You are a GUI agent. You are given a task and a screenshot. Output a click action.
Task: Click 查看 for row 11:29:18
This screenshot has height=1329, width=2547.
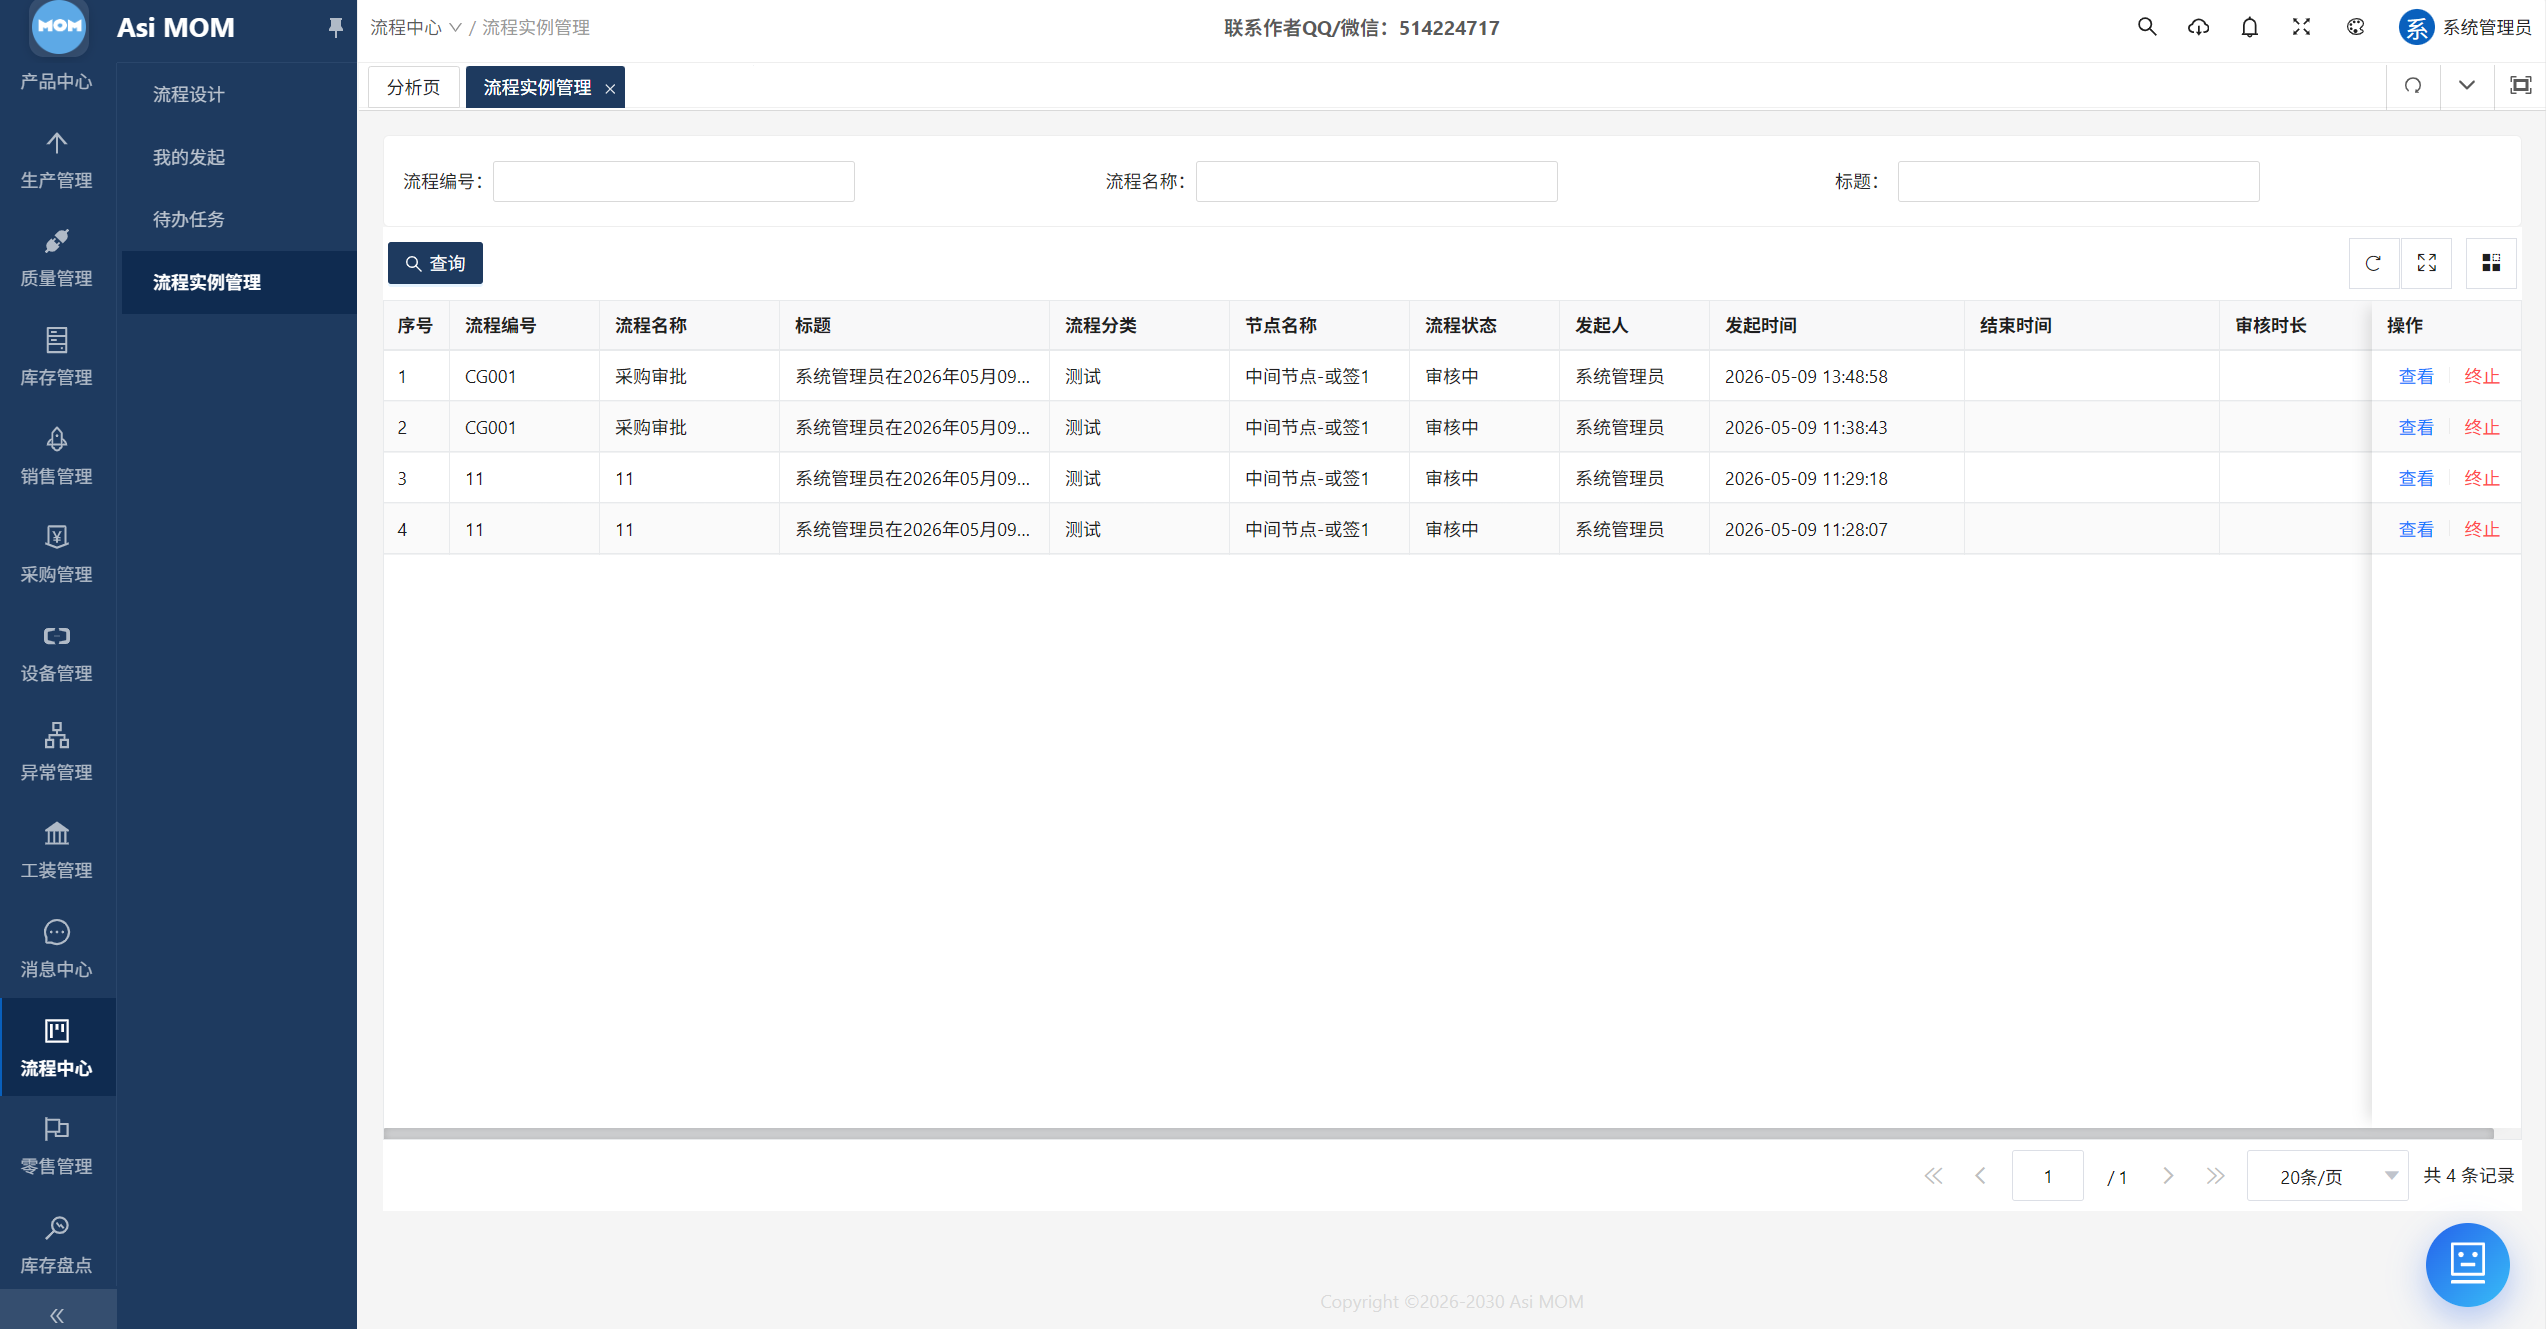tap(2416, 478)
